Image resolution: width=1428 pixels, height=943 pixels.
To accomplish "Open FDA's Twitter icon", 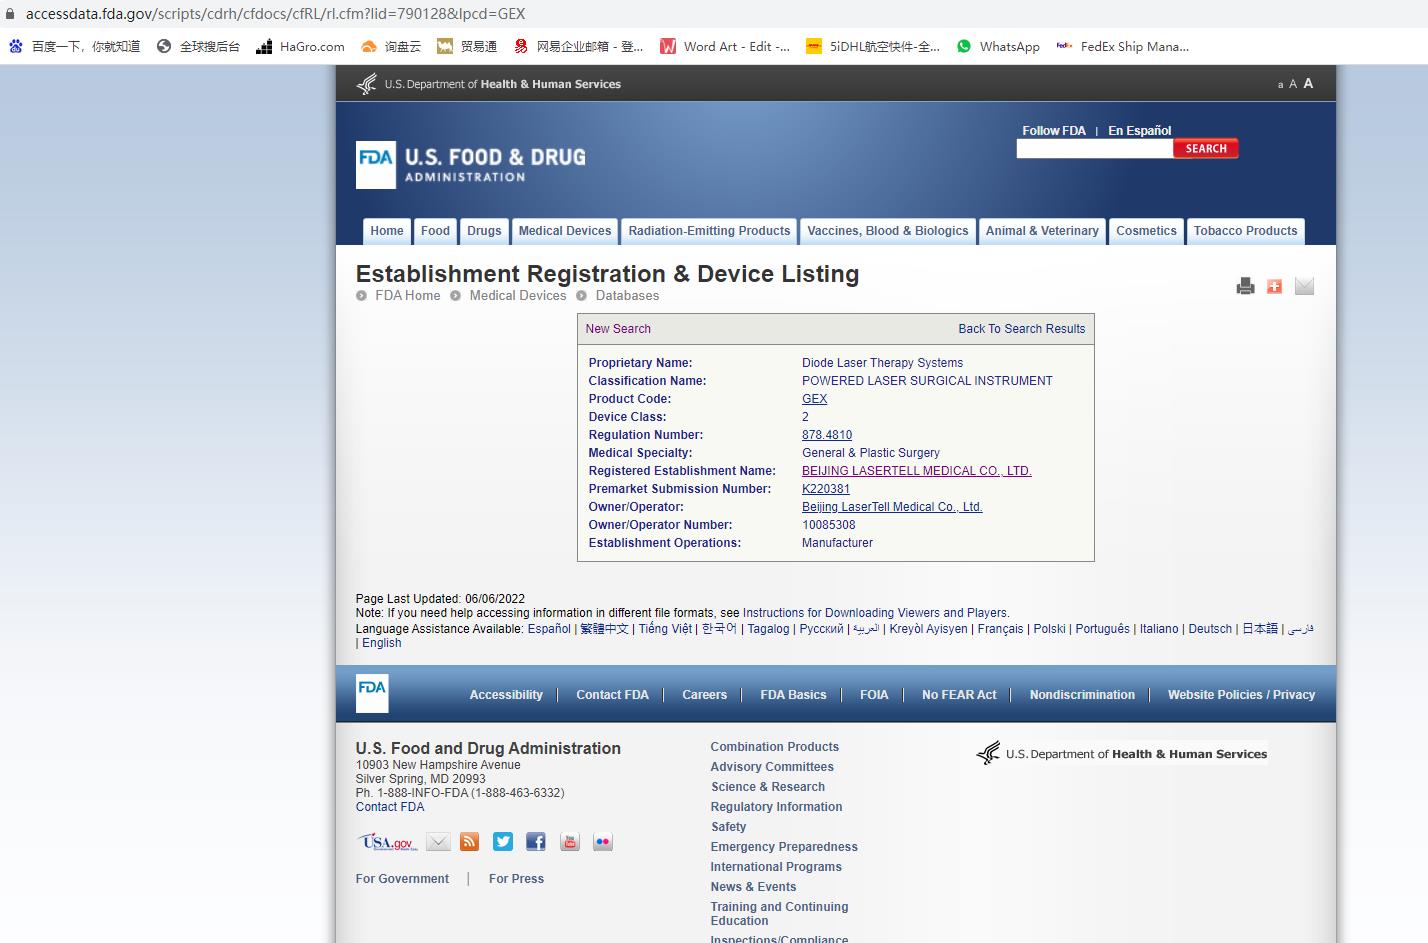I will (503, 842).
